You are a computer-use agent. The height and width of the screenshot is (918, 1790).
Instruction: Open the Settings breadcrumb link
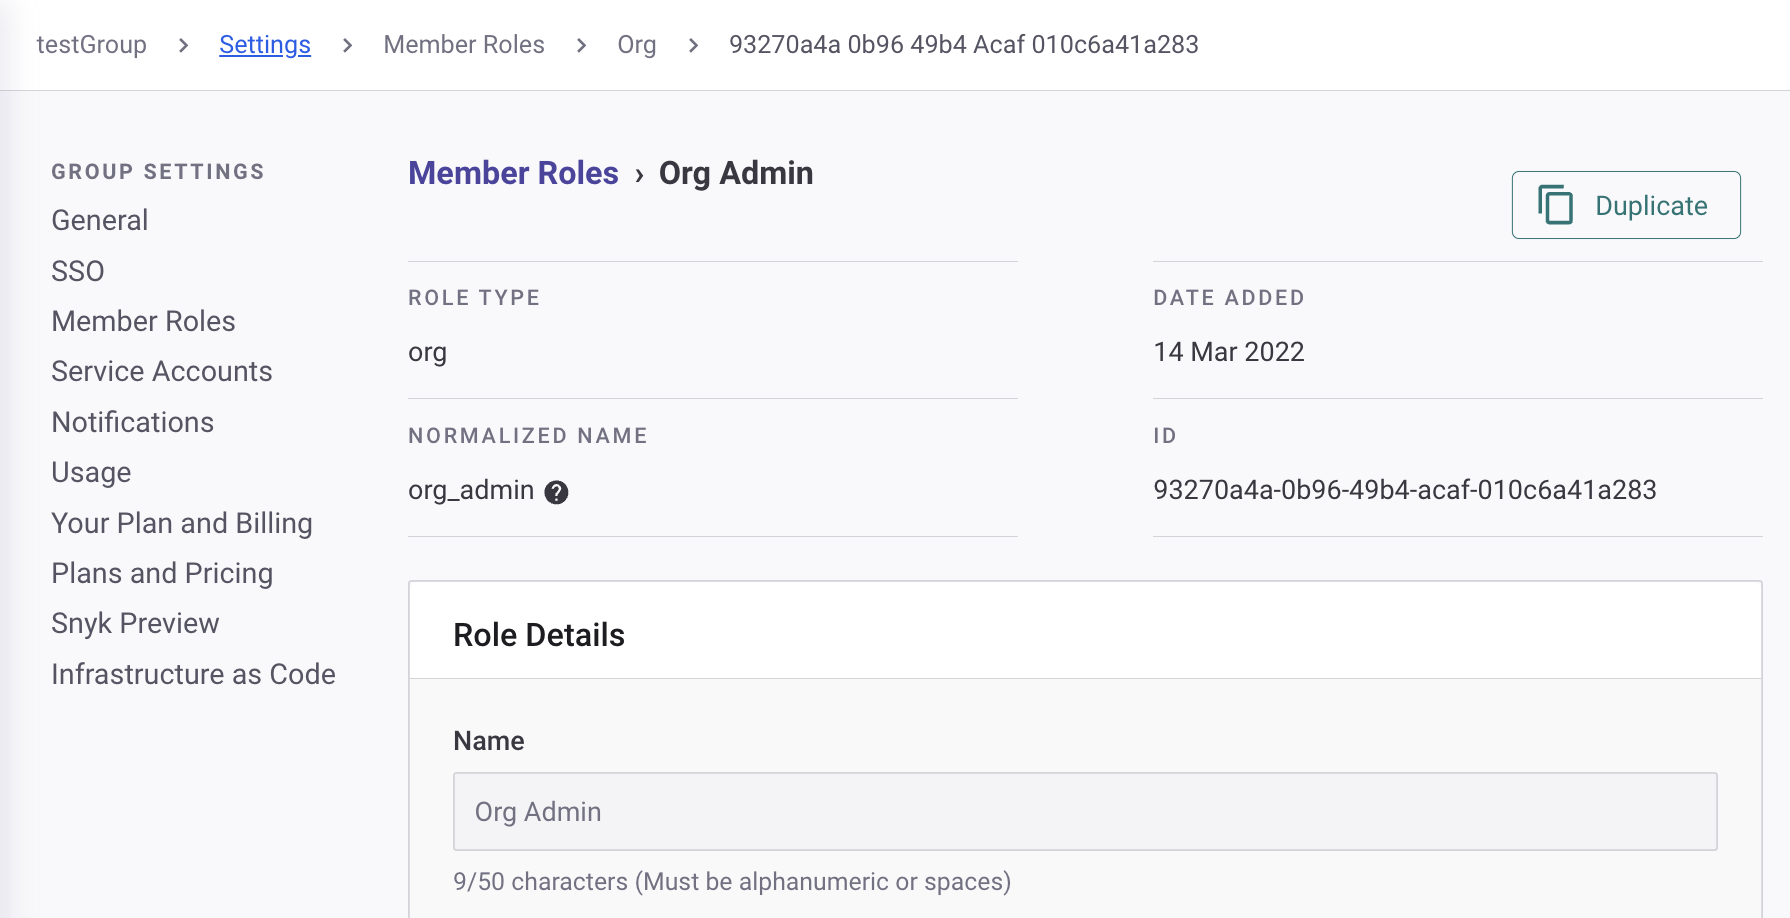[x=265, y=45]
